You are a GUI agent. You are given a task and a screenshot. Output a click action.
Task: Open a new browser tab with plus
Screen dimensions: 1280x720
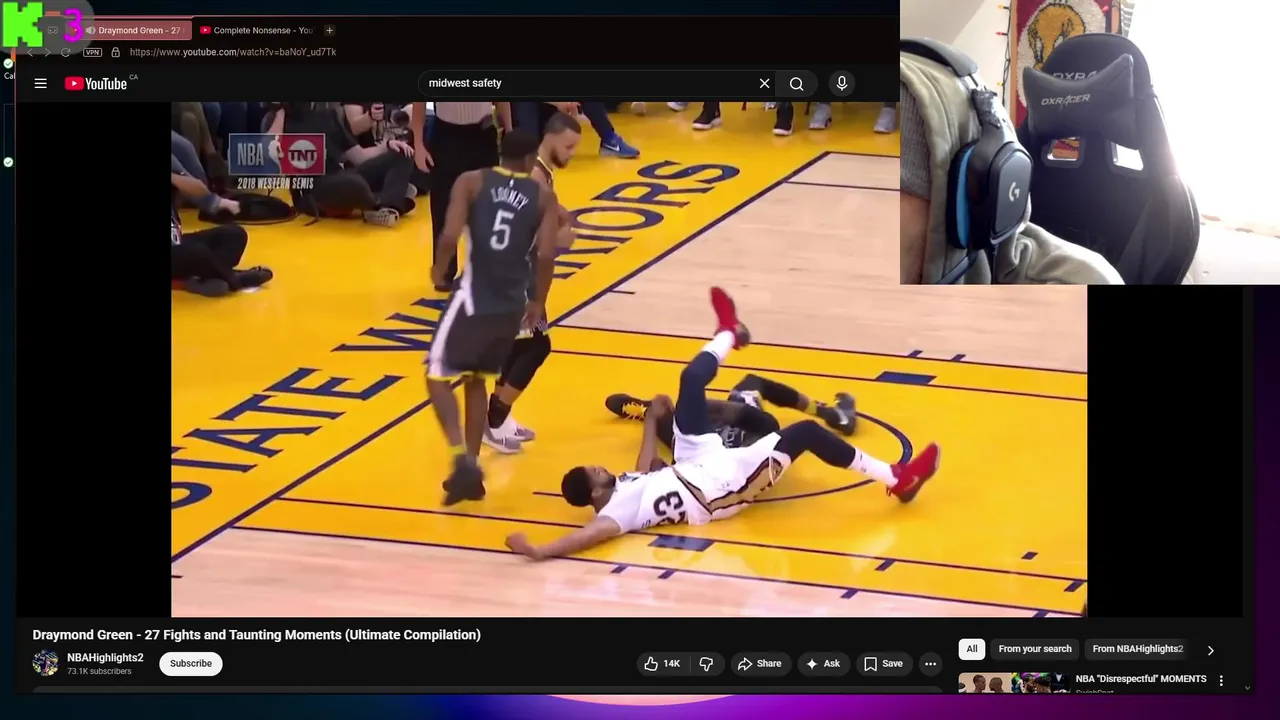pos(329,30)
